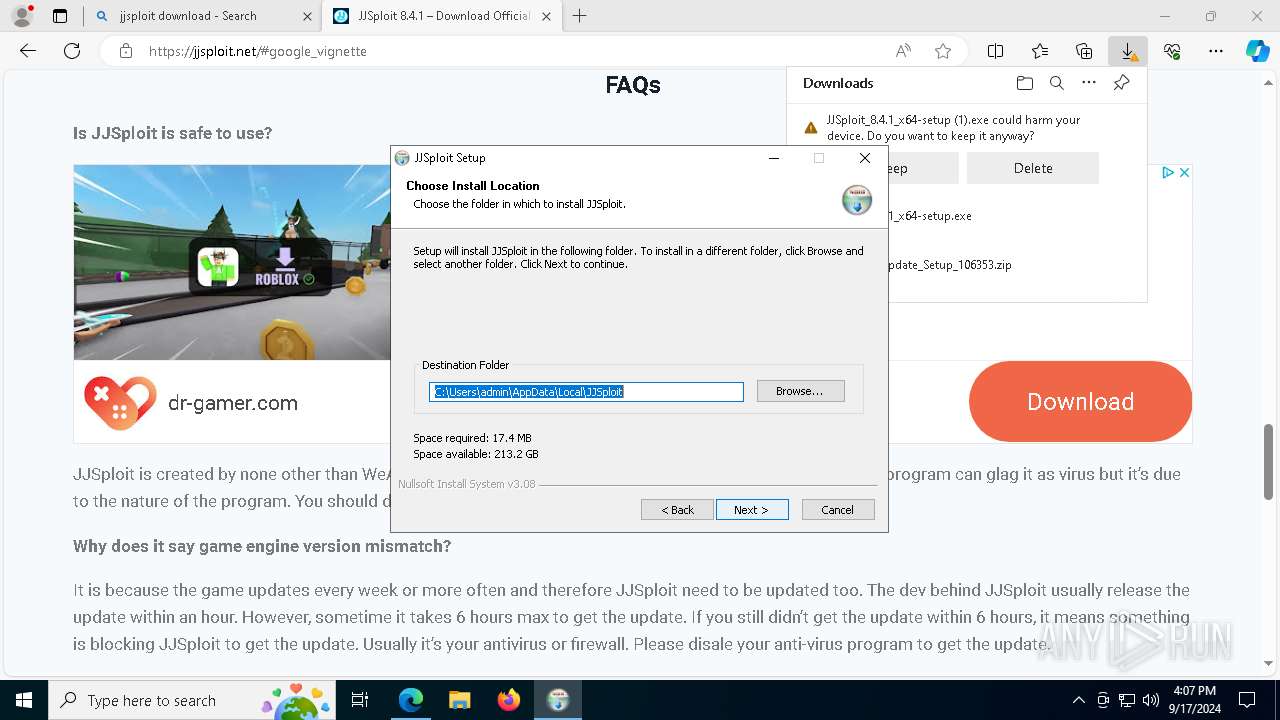
Task: Open split screen view icon
Action: point(996,51)
